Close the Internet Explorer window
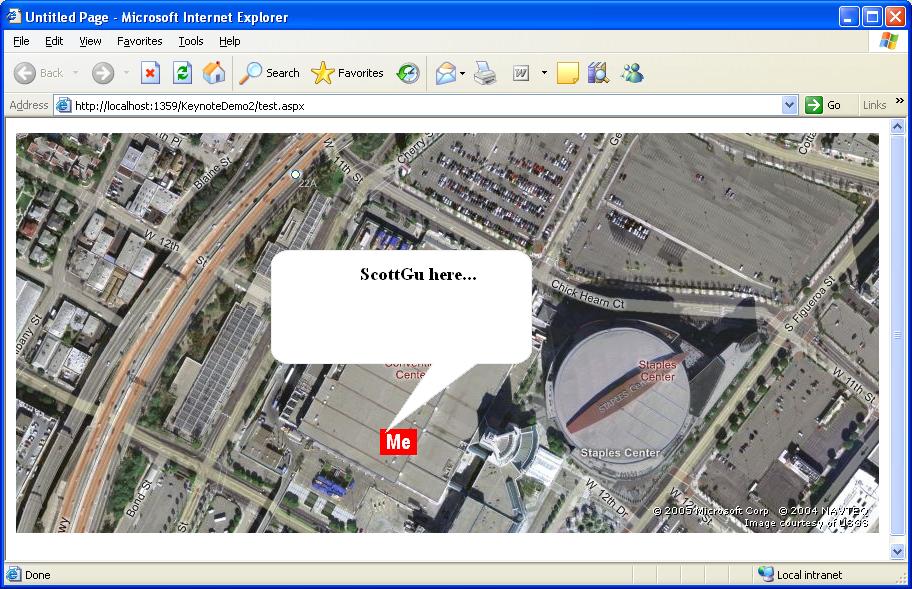 (x=896, y=16)
